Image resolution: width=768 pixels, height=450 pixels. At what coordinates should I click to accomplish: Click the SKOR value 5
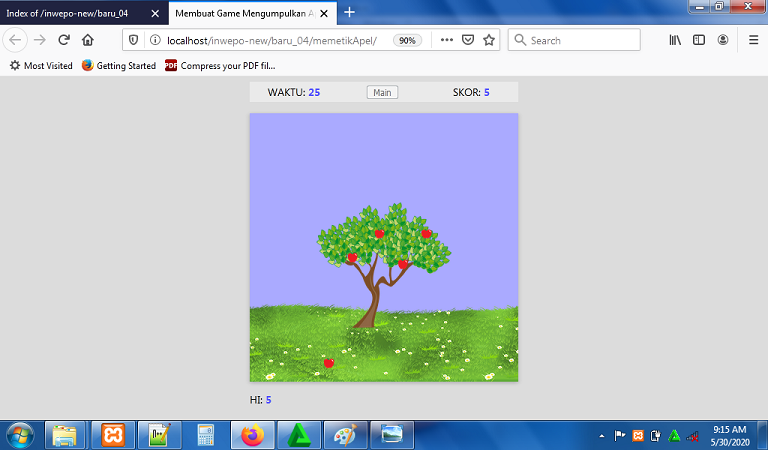[486, 93]
